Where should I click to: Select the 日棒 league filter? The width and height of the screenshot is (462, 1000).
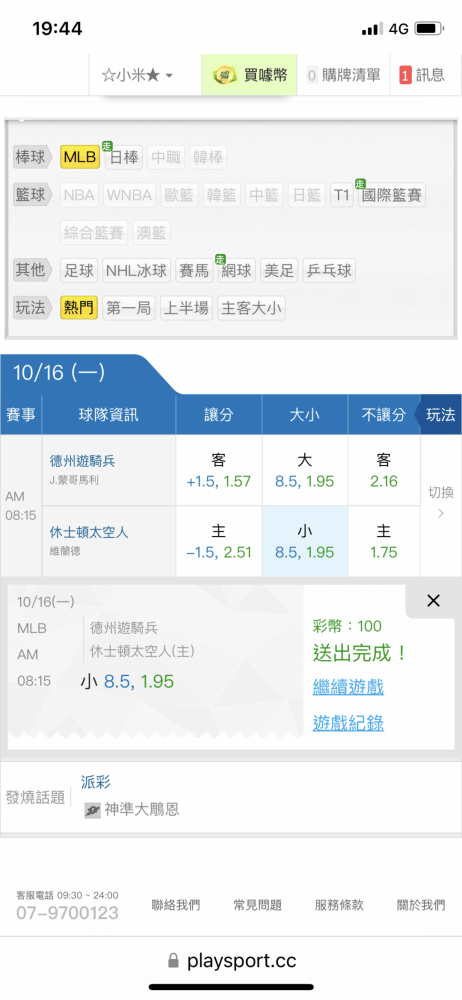pos(124,158)
